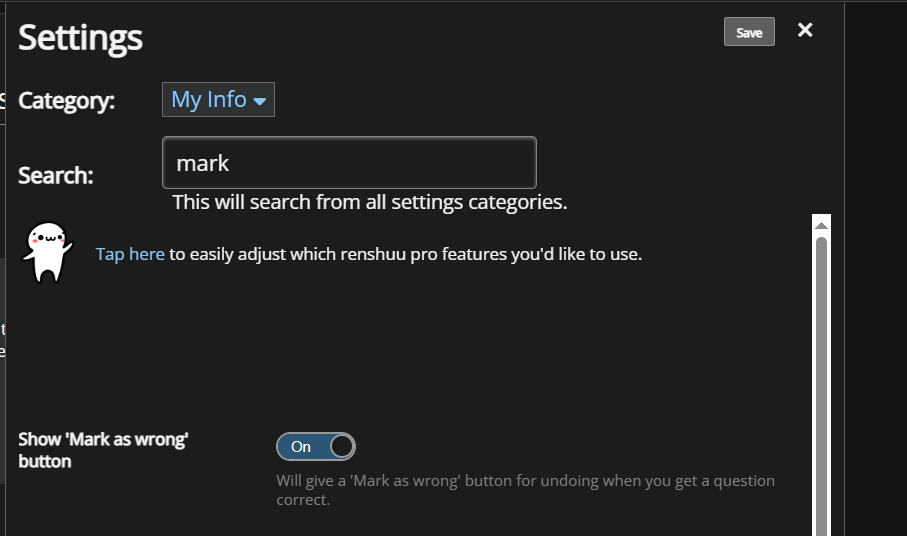The height and width of the screenshot is (536, 907).
Task: Follow the 'Tap here' link
Action: pos(130,254)
